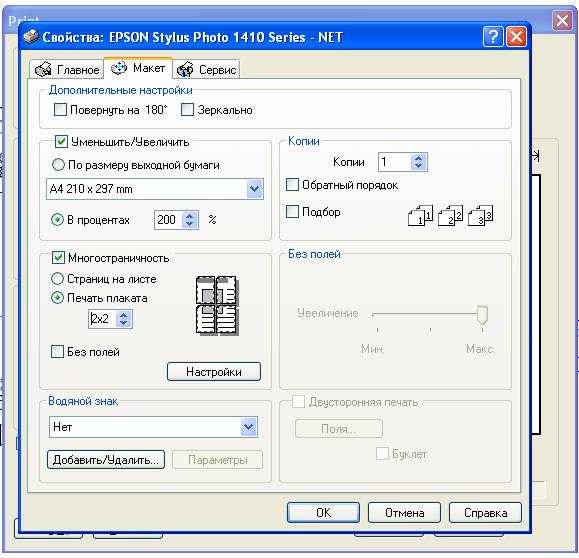The image size is (579, 558).
Task: Click the Добавить/Удалить button
Action: (106, 460)
